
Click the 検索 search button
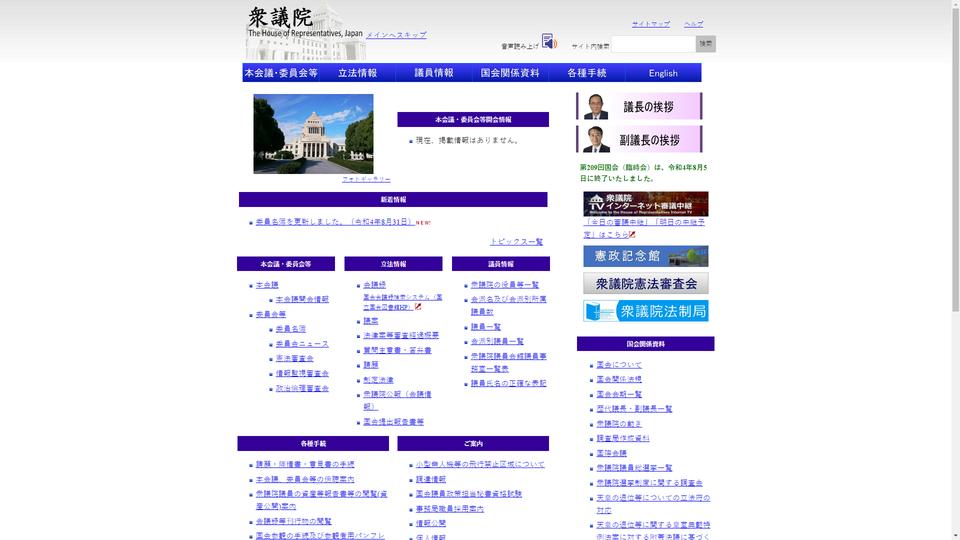click(x=705, y=44)
